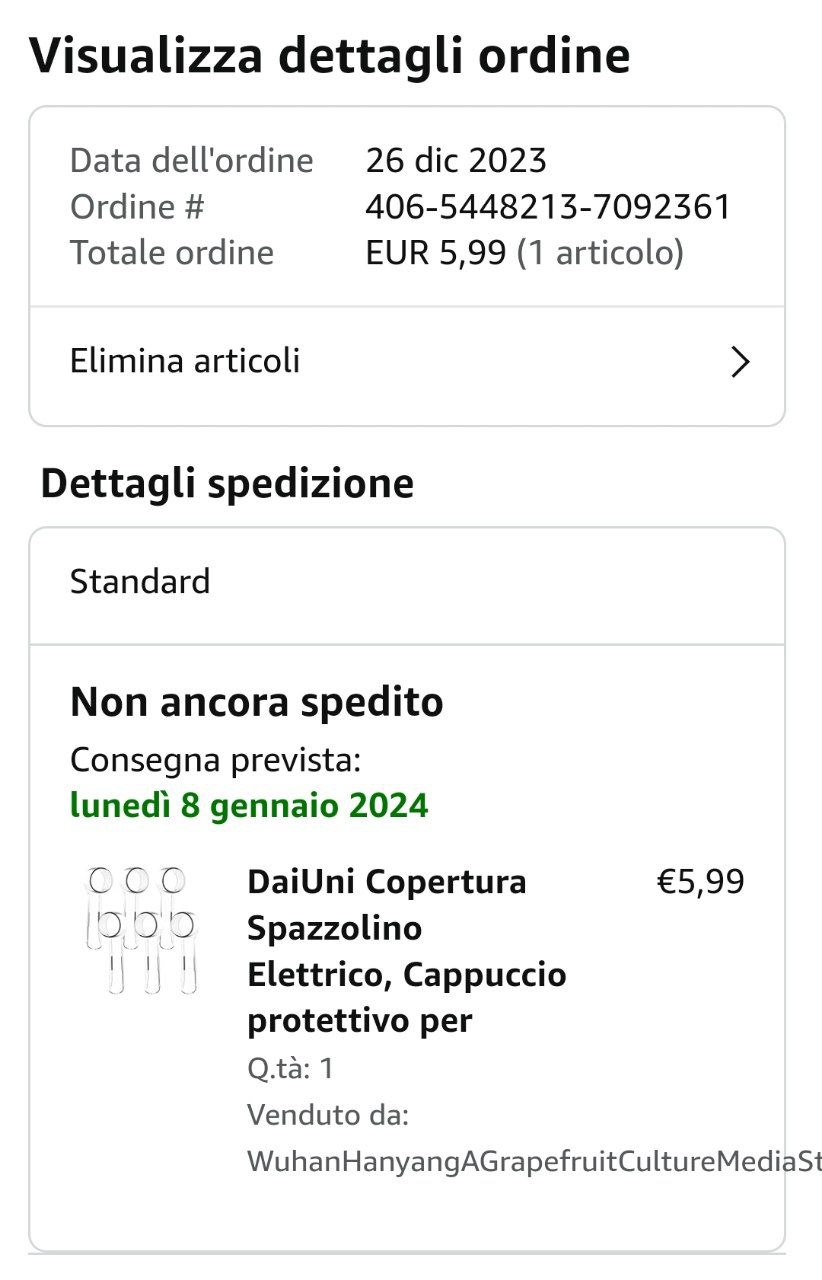Tap the chevron arrow beside Elimina articoli
This screenshot has height=1280, width=822.
740,362
